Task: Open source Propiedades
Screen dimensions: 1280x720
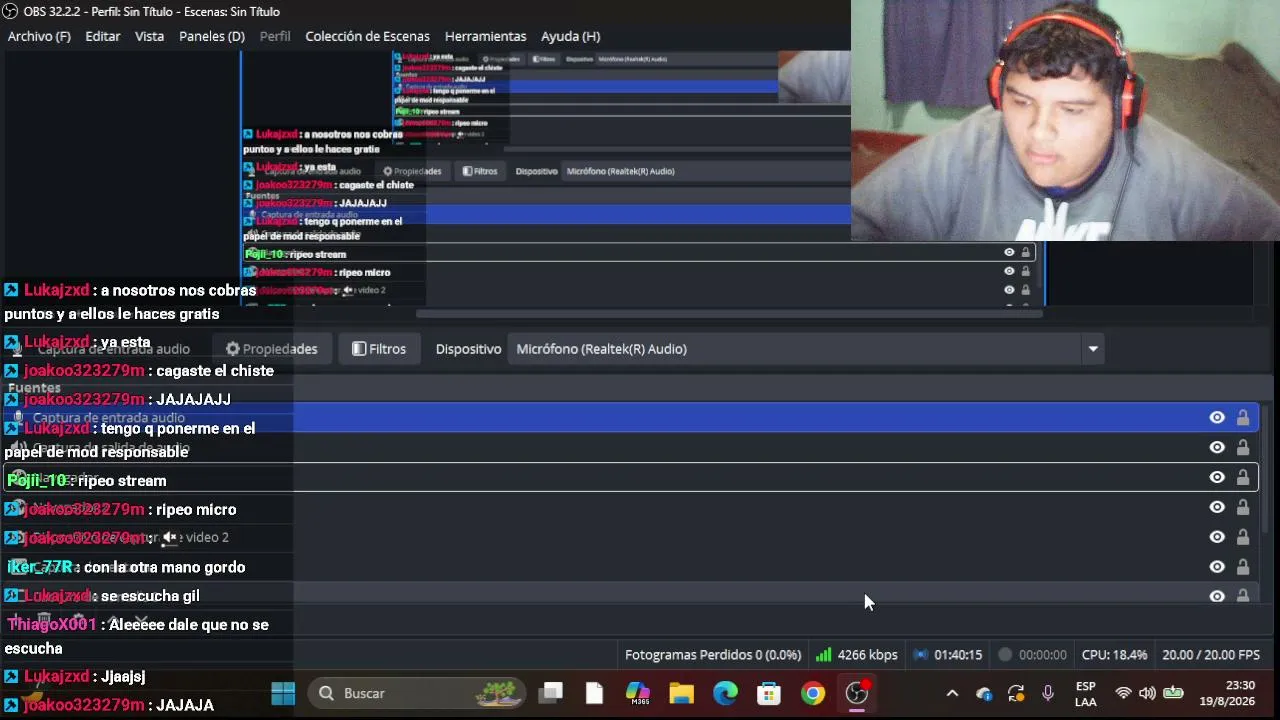Action: 271,349
